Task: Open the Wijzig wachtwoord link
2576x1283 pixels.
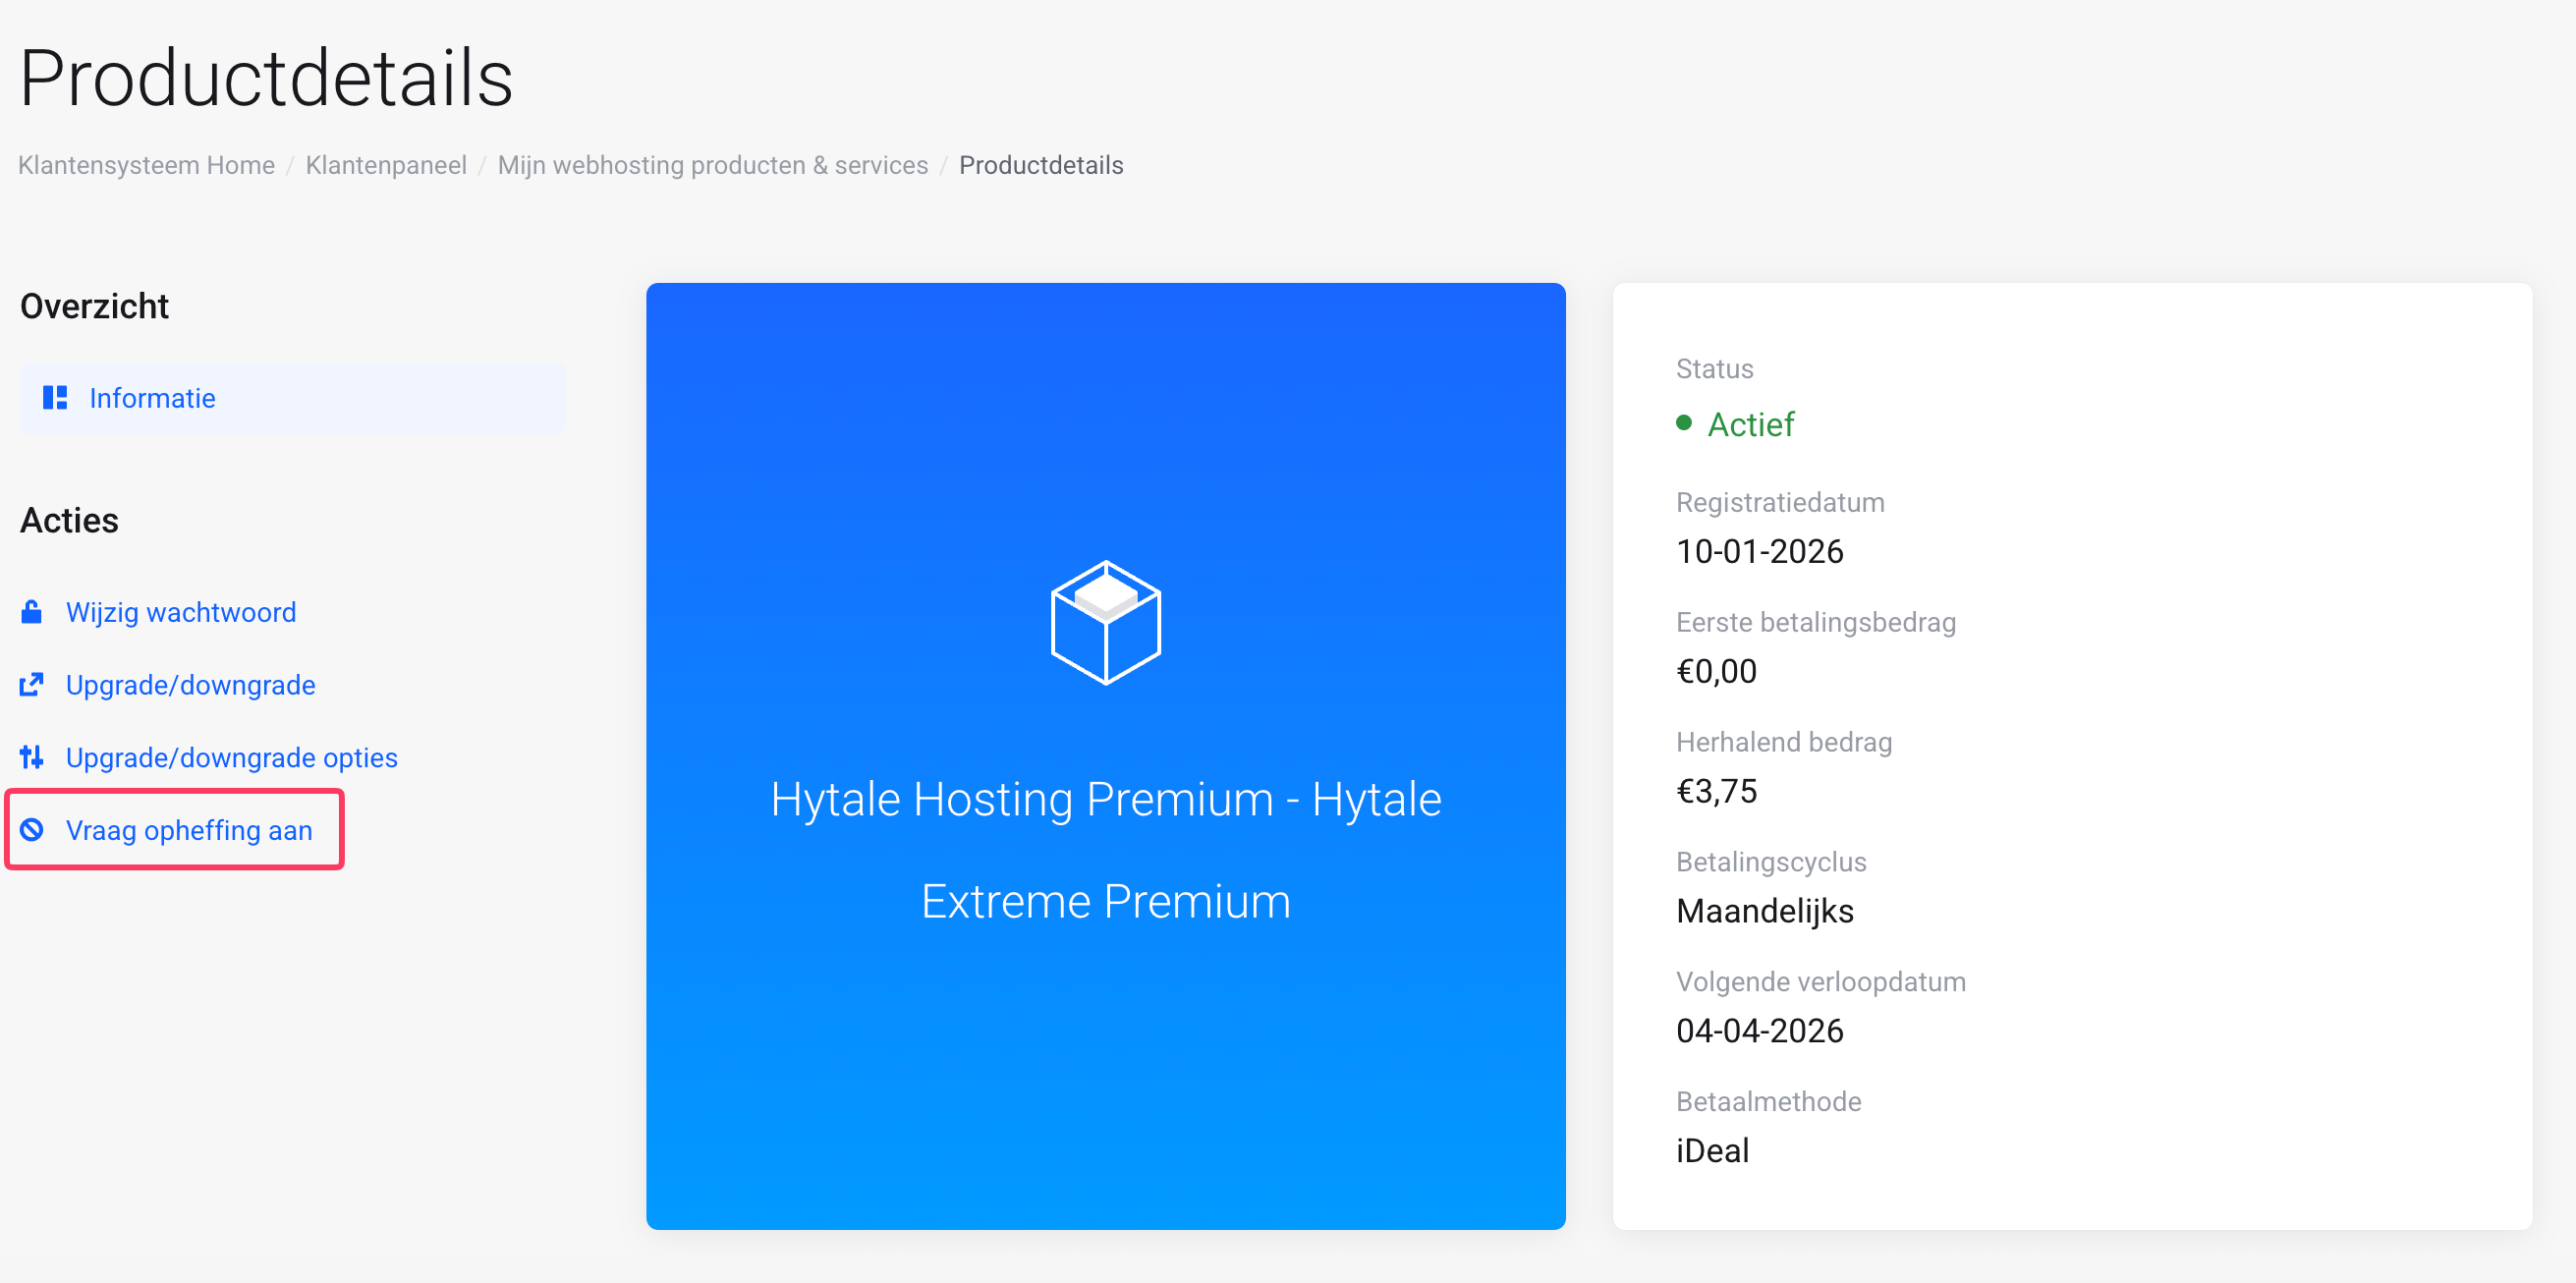Action: [x=181, y=612]
